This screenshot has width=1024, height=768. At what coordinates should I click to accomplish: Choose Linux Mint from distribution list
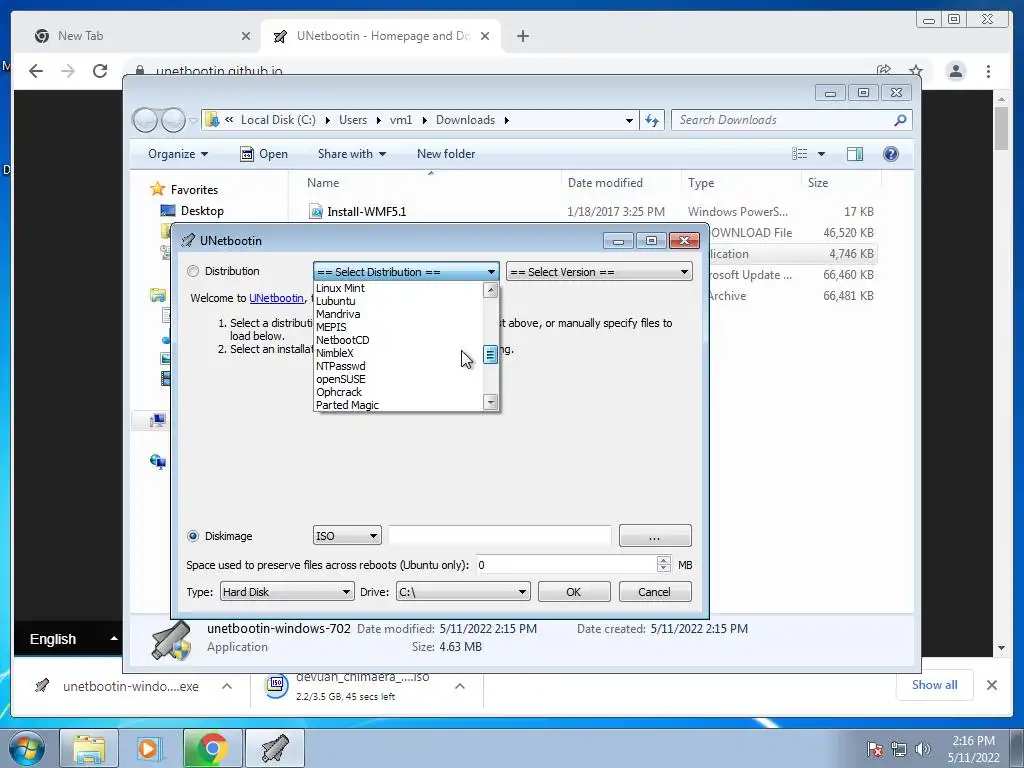point(340,288)
